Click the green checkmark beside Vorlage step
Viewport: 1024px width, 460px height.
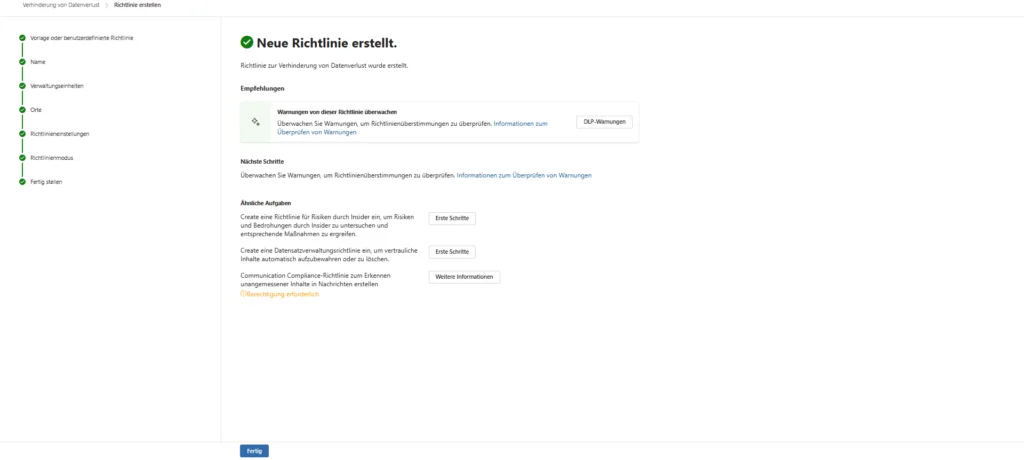[21, 38]
